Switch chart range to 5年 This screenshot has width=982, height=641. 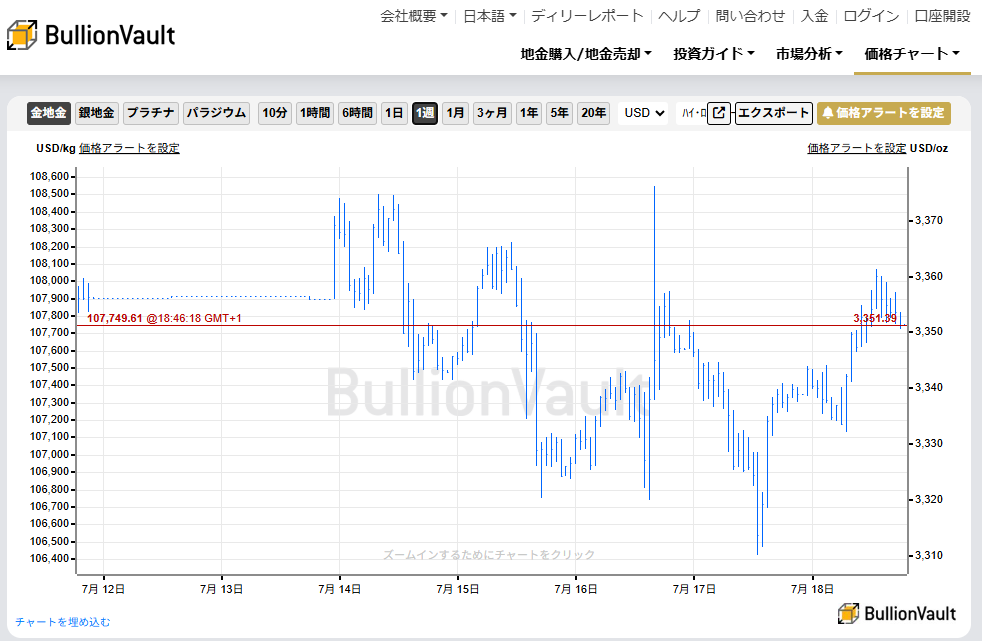(559, 113)
